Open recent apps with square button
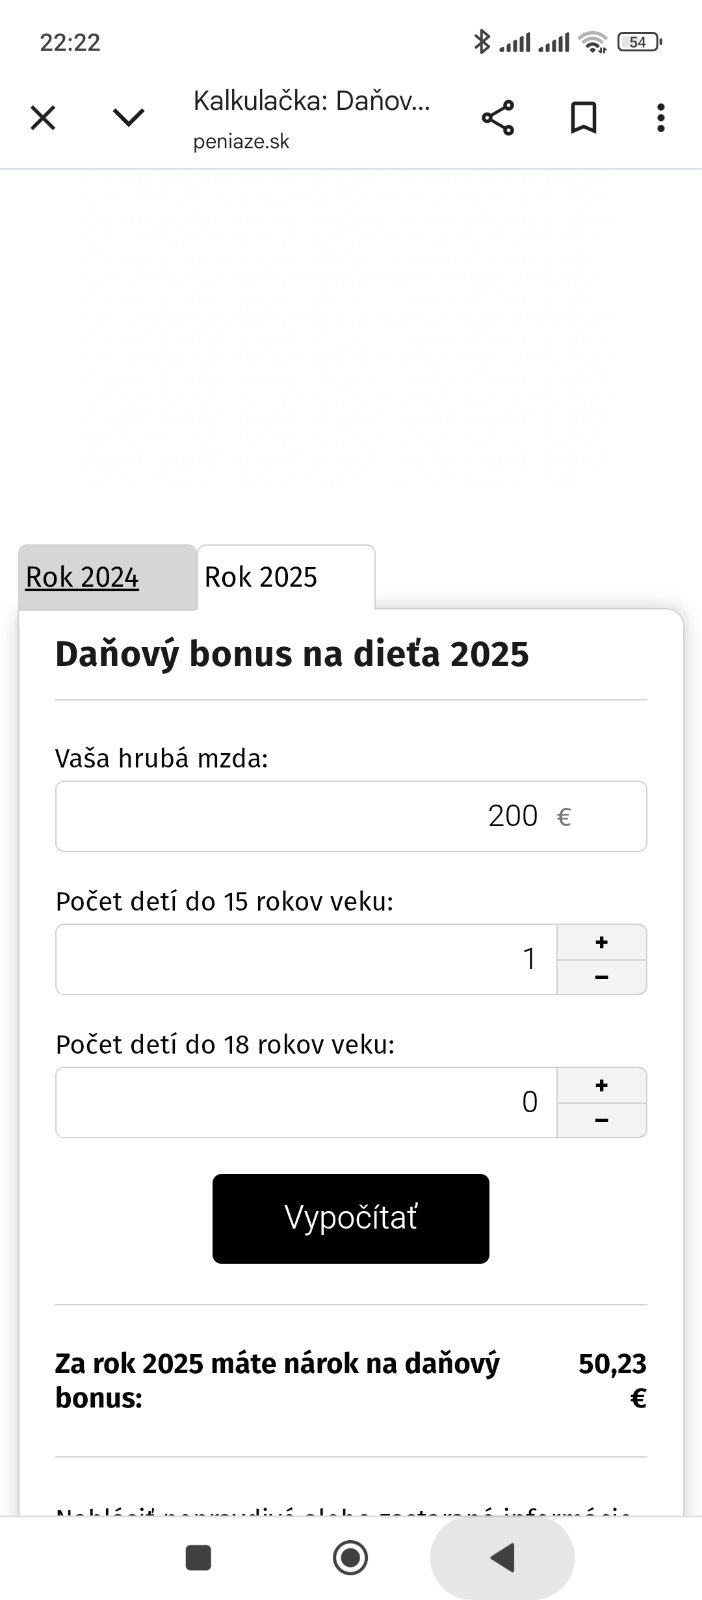Viewport: 702px width, 1600px height. coord(198,1557)
